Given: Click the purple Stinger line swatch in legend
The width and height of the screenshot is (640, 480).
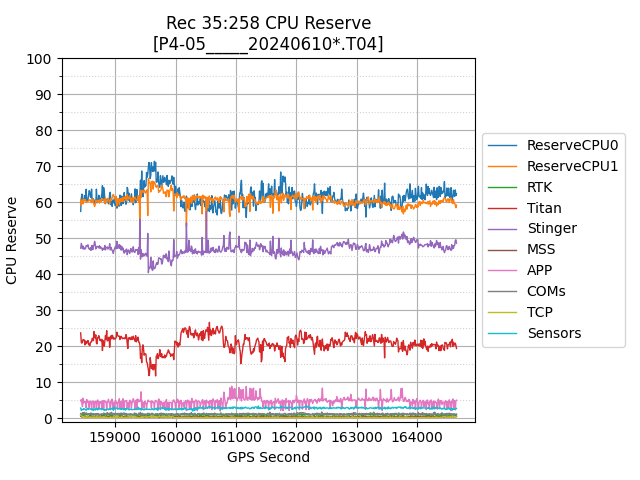Looking at the screenshot, I should pos(503,228).
